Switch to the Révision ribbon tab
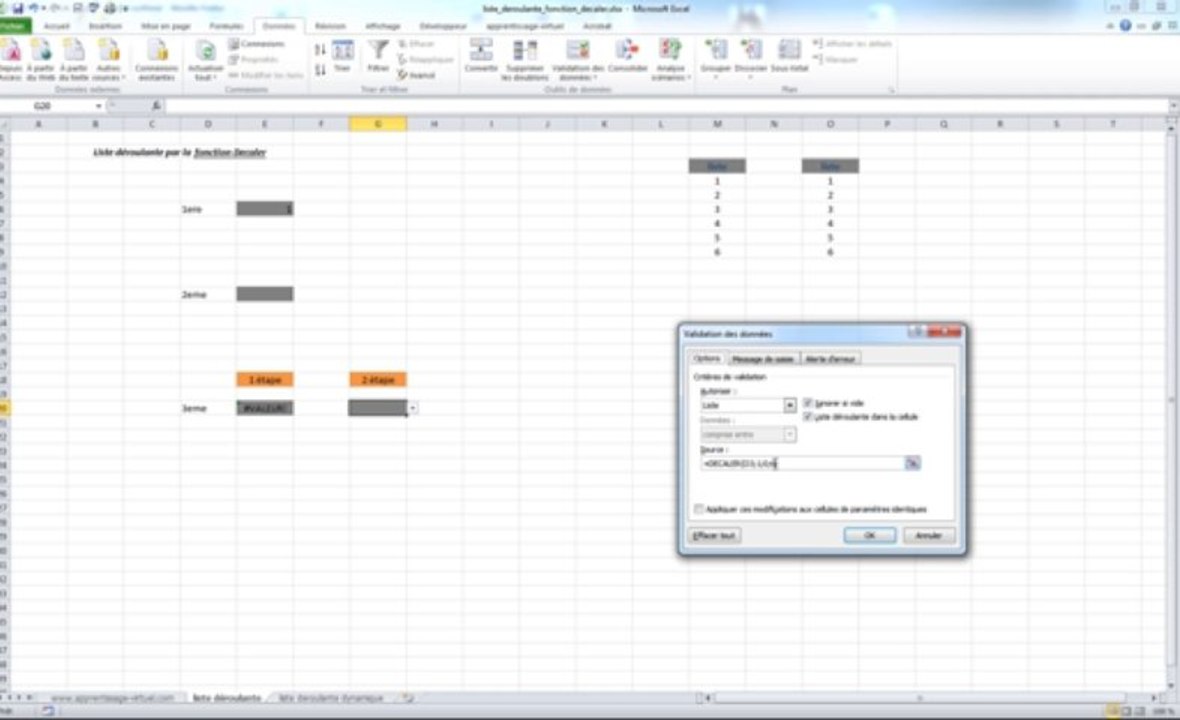 coord(330,26)
